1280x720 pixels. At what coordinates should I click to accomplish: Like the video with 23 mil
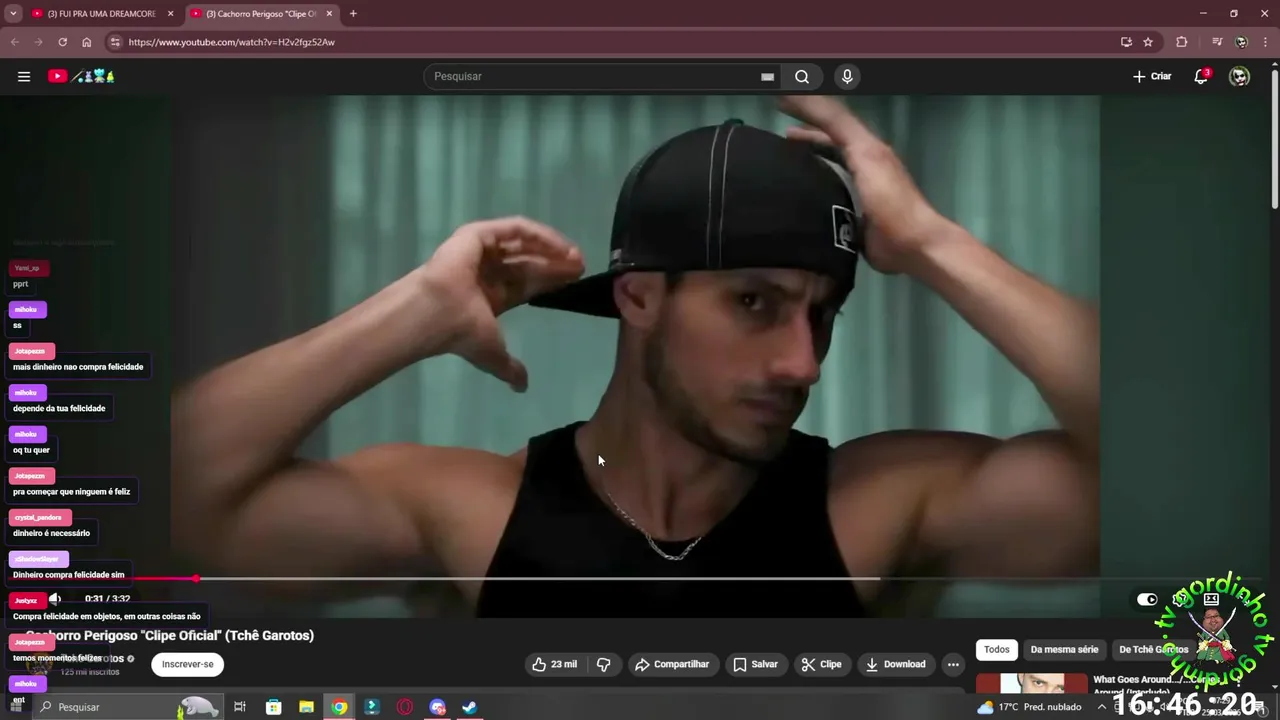click(x=554, y=664)
